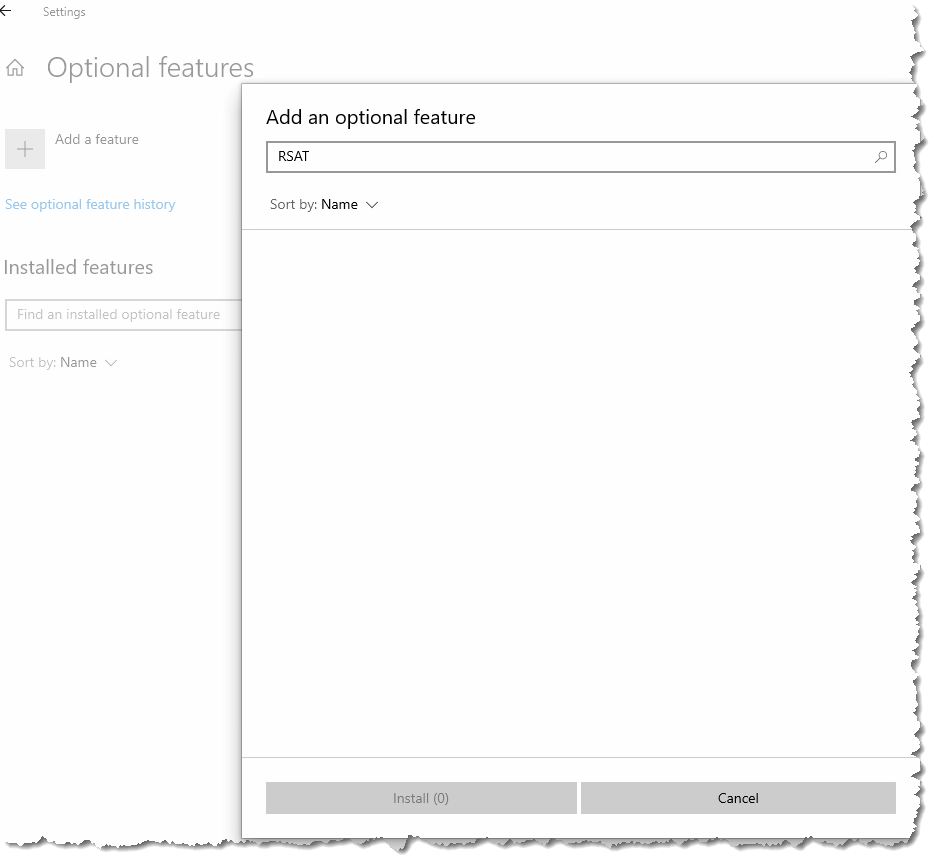
Task: Click the Install (0) button
Action: (x=421, y=798)
